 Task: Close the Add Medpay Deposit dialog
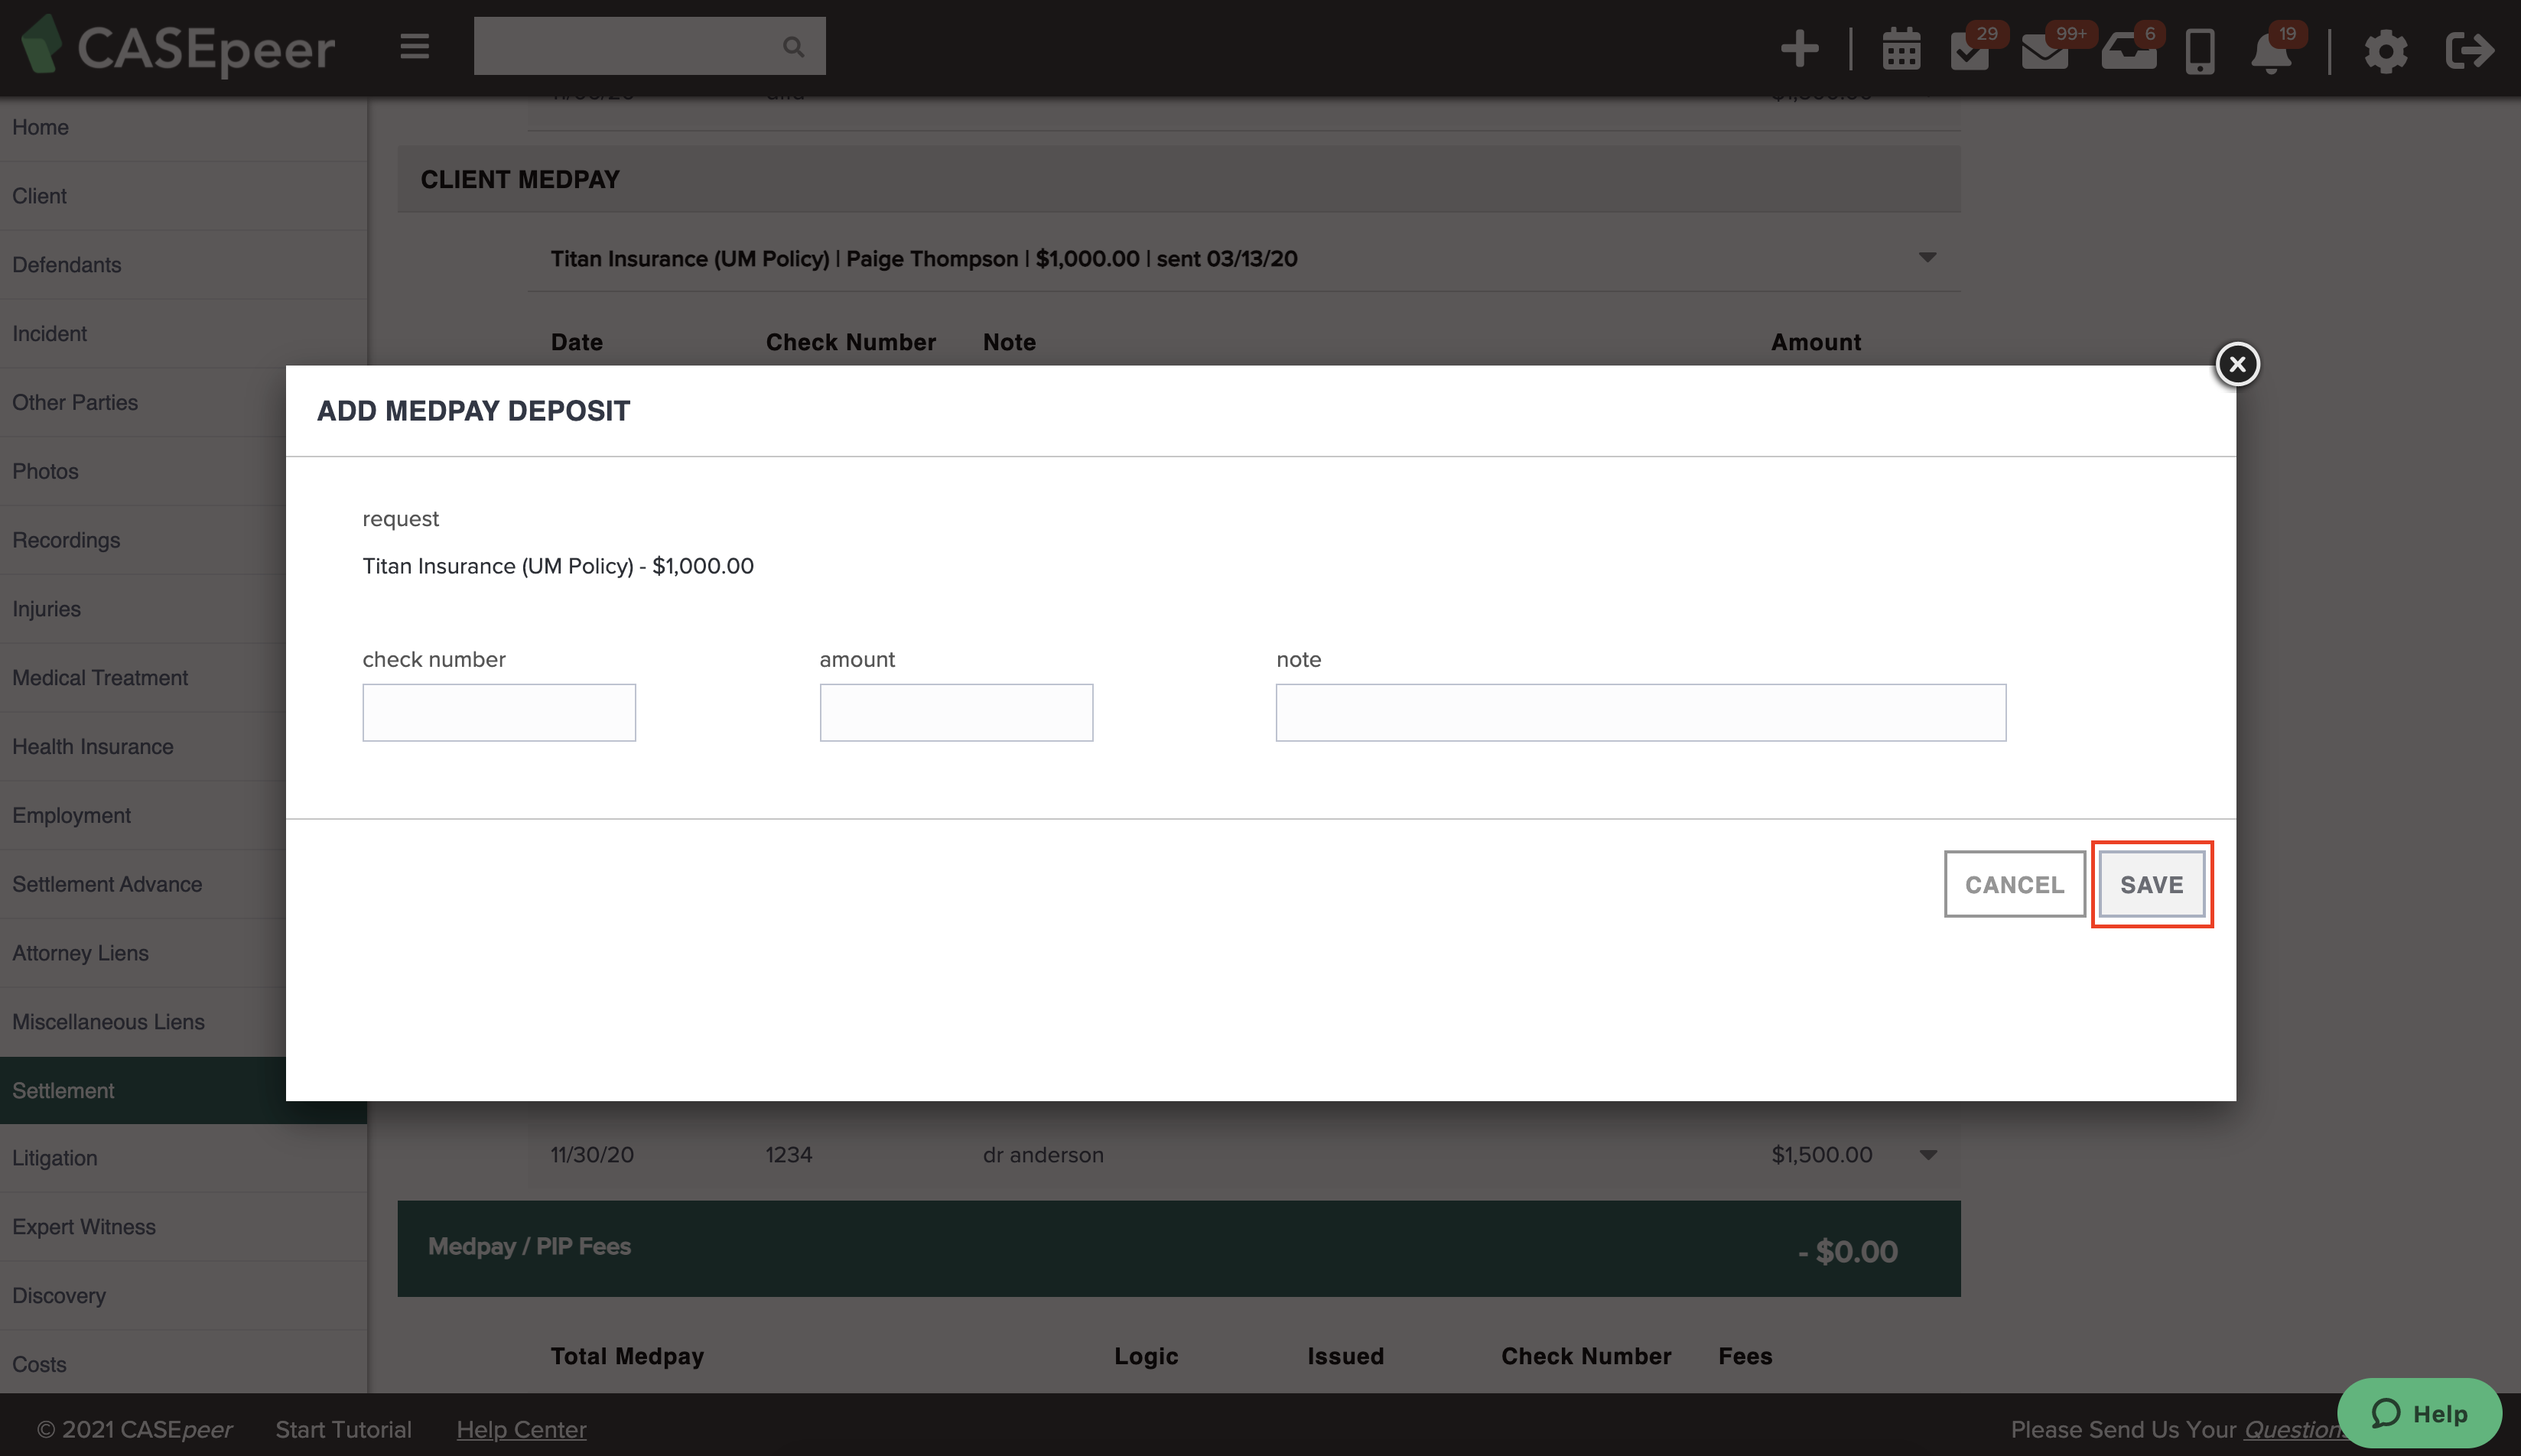[x=2237, y=364]
